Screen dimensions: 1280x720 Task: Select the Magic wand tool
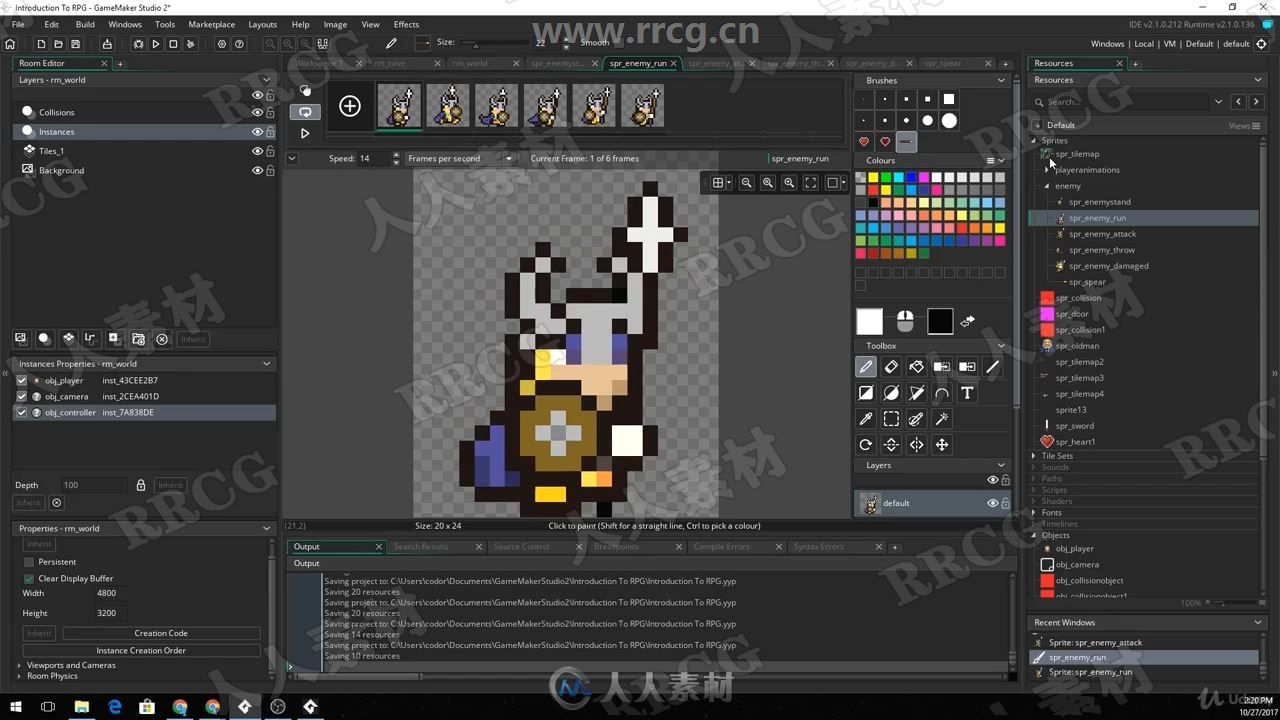(942, 419)
